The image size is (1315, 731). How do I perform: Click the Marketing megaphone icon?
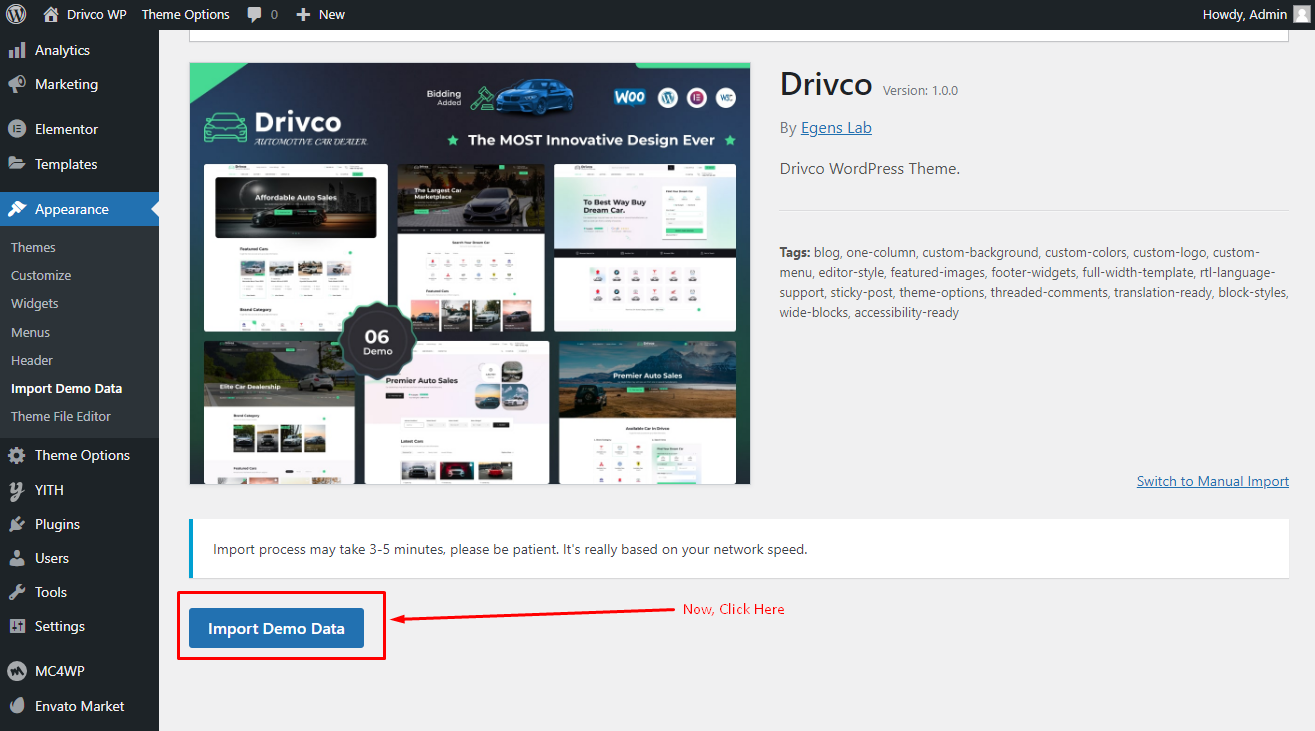point(16,84)
